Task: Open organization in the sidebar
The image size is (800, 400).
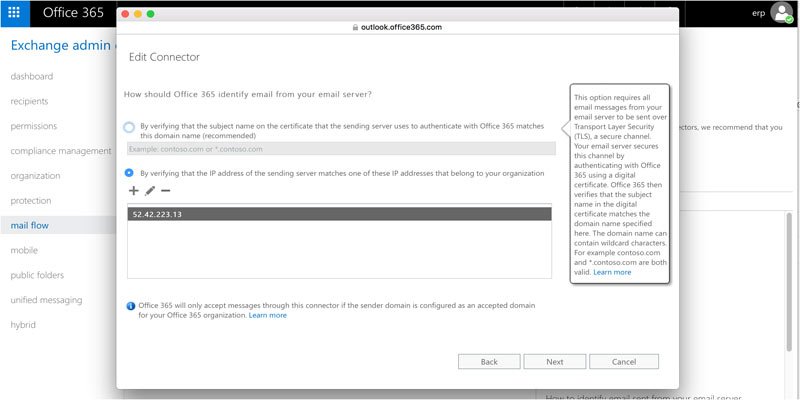Action: [35, 176]
